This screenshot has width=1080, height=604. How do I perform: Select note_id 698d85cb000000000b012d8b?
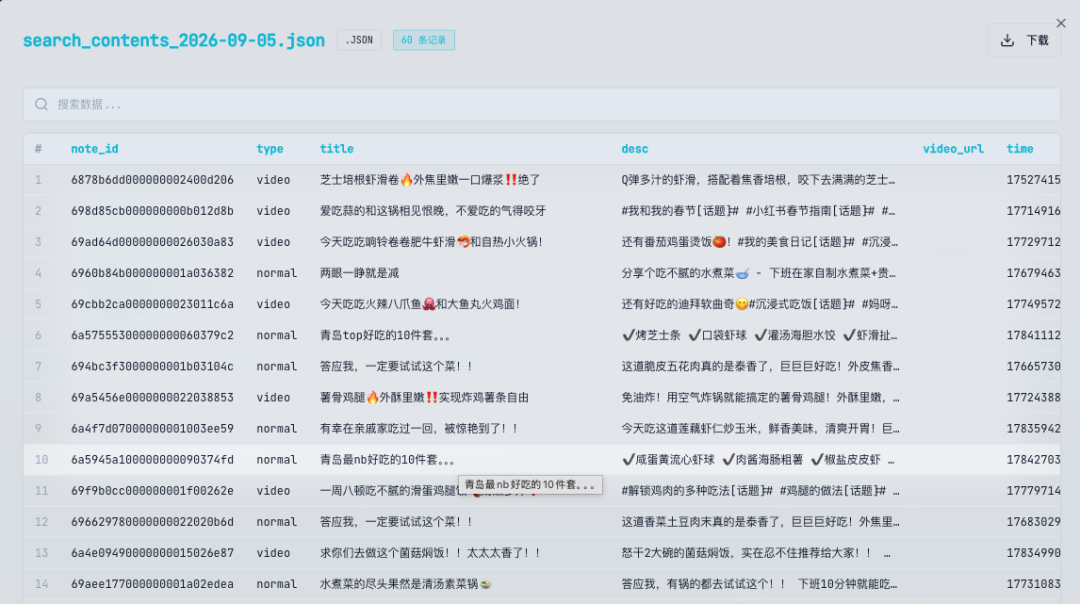tap(152, 211)
